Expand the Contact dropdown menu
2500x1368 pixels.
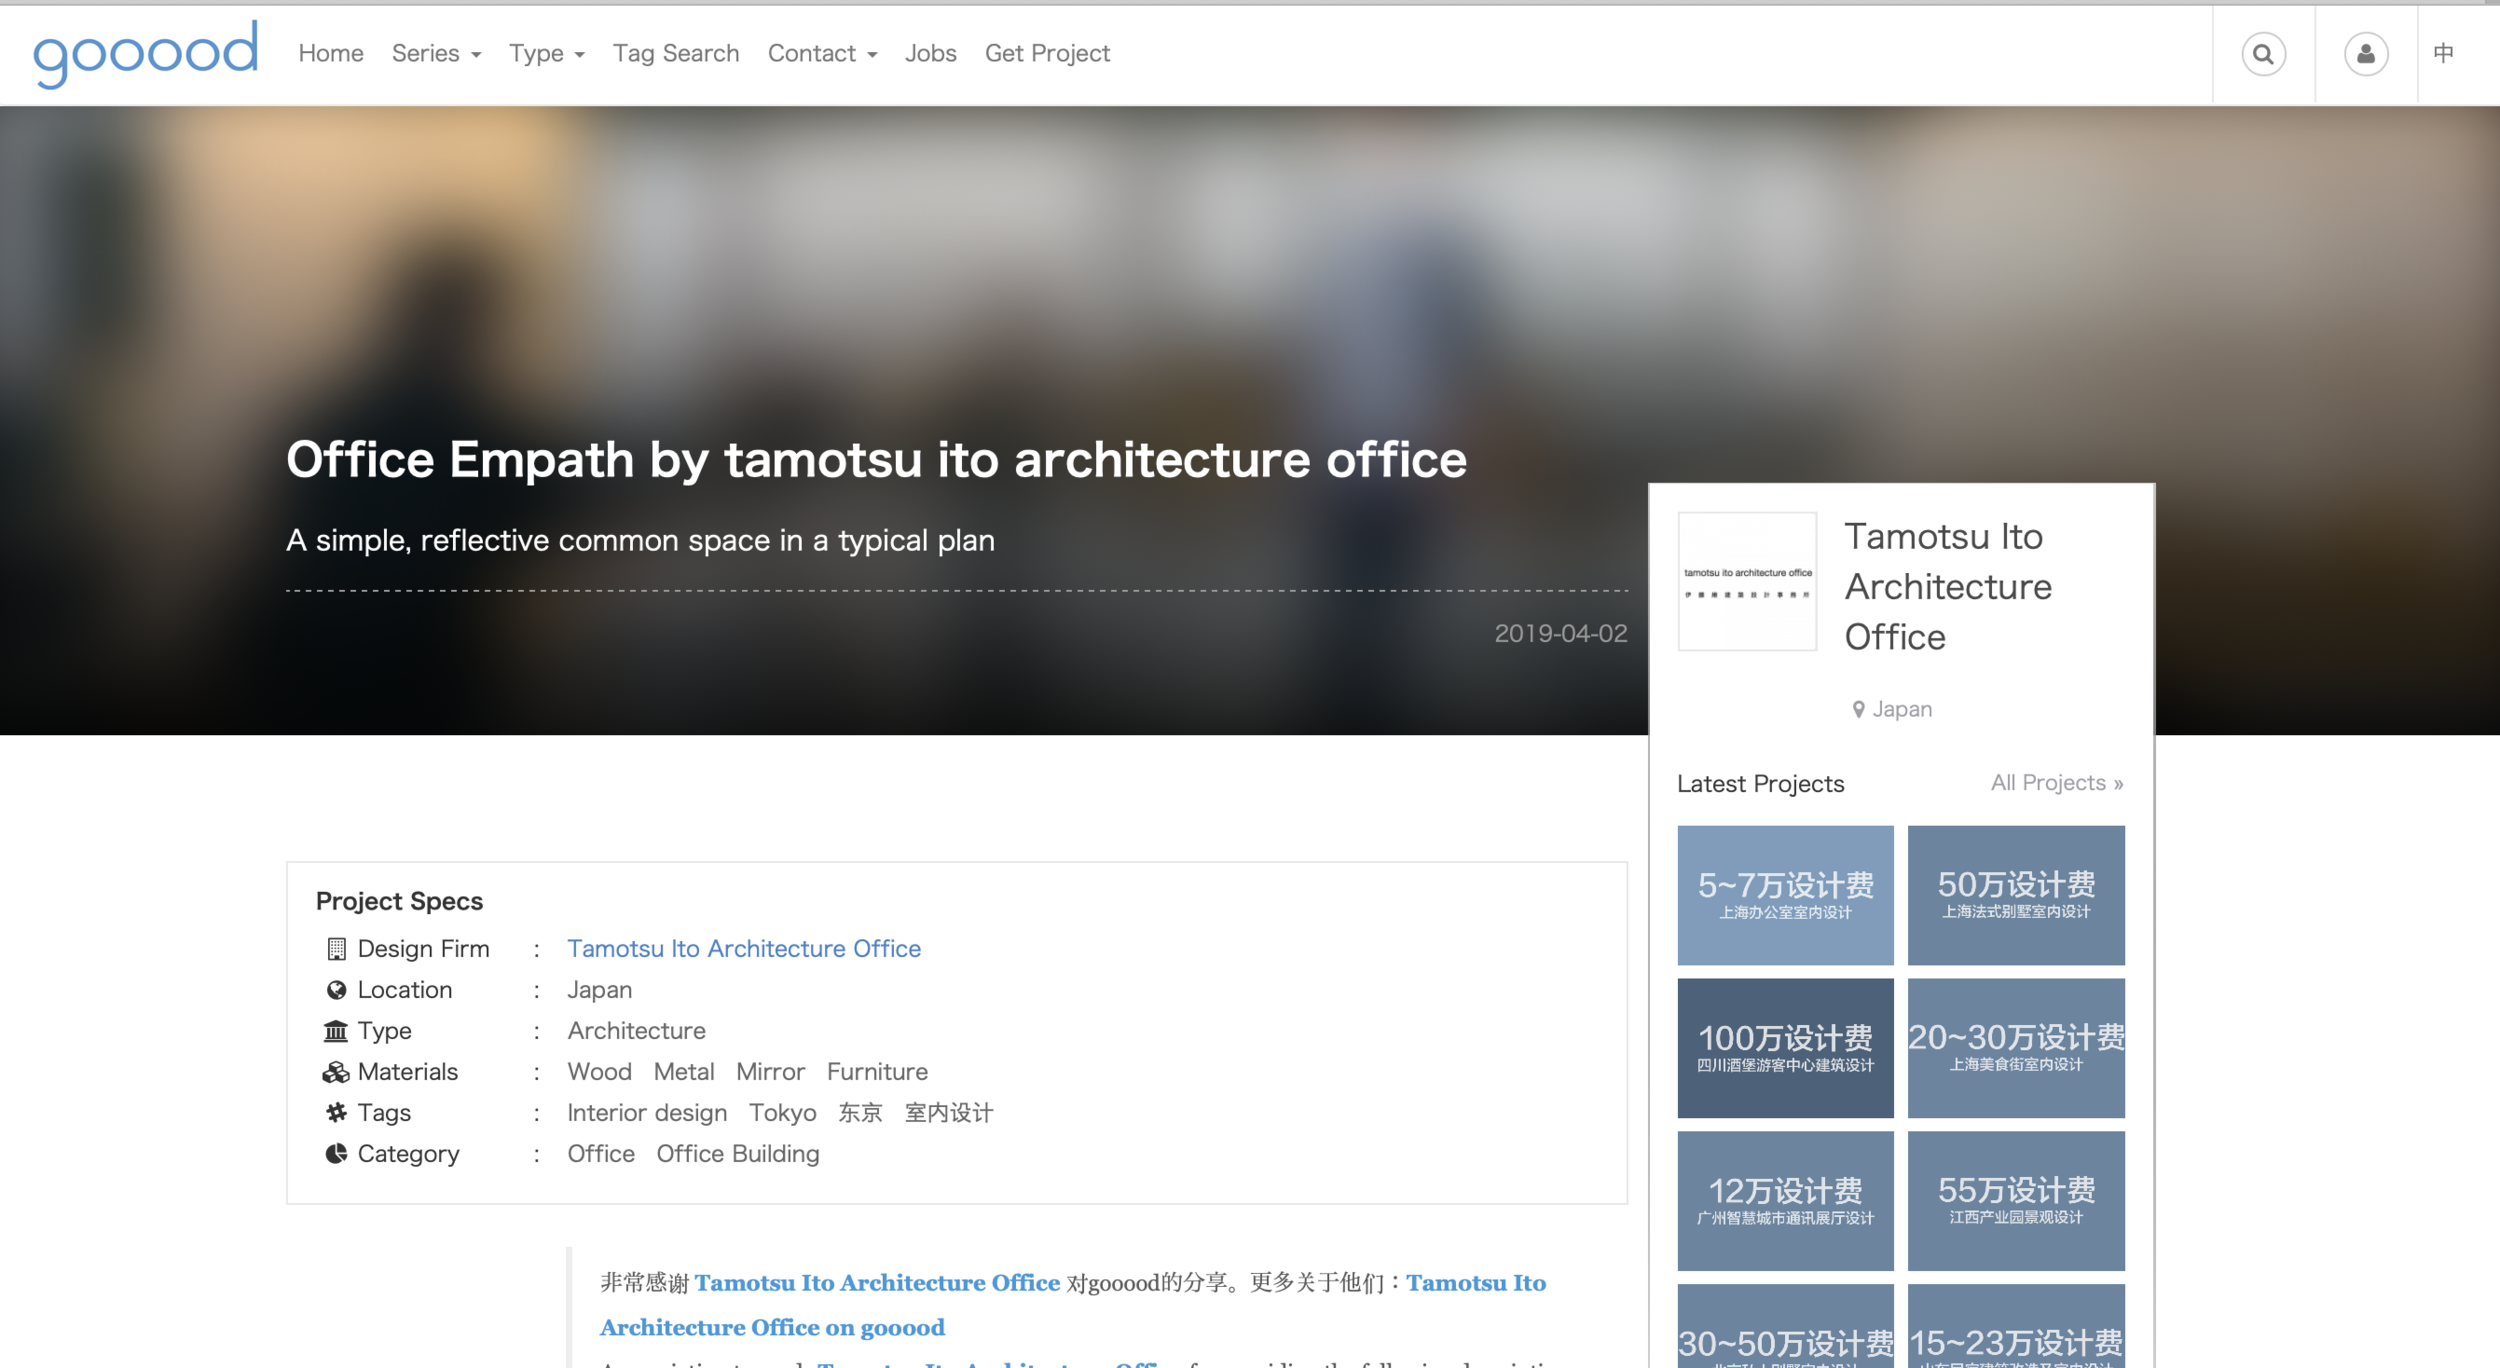(x=822, y=53)
